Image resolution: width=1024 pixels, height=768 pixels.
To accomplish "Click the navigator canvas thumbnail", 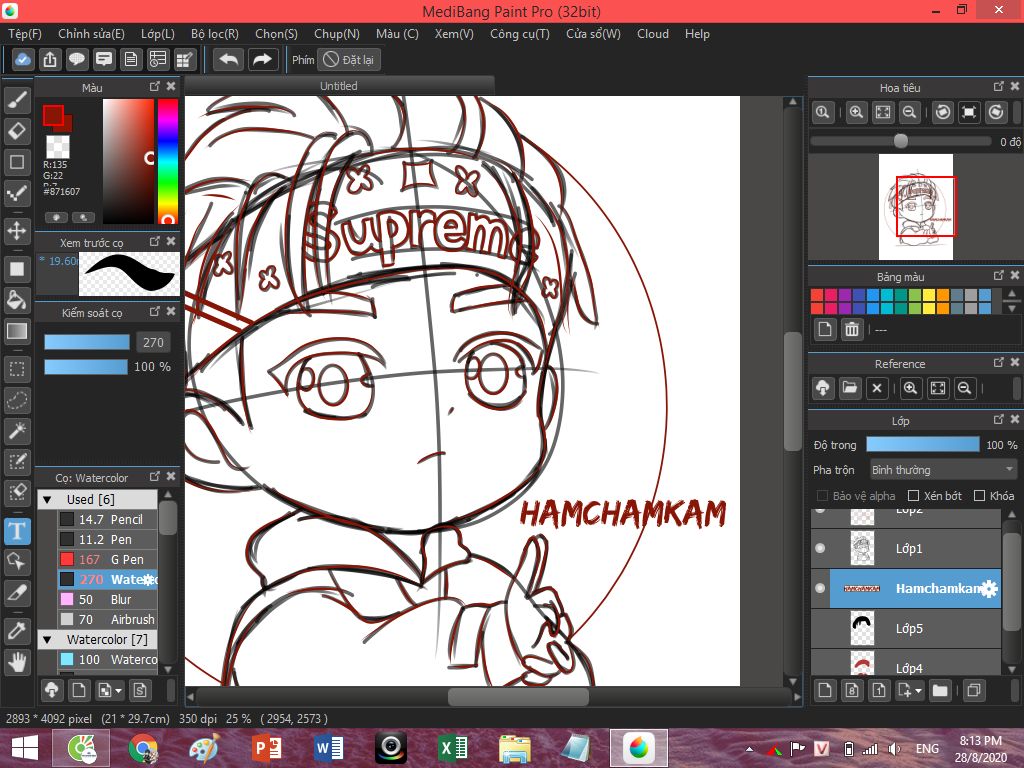I will click(916, 206).
